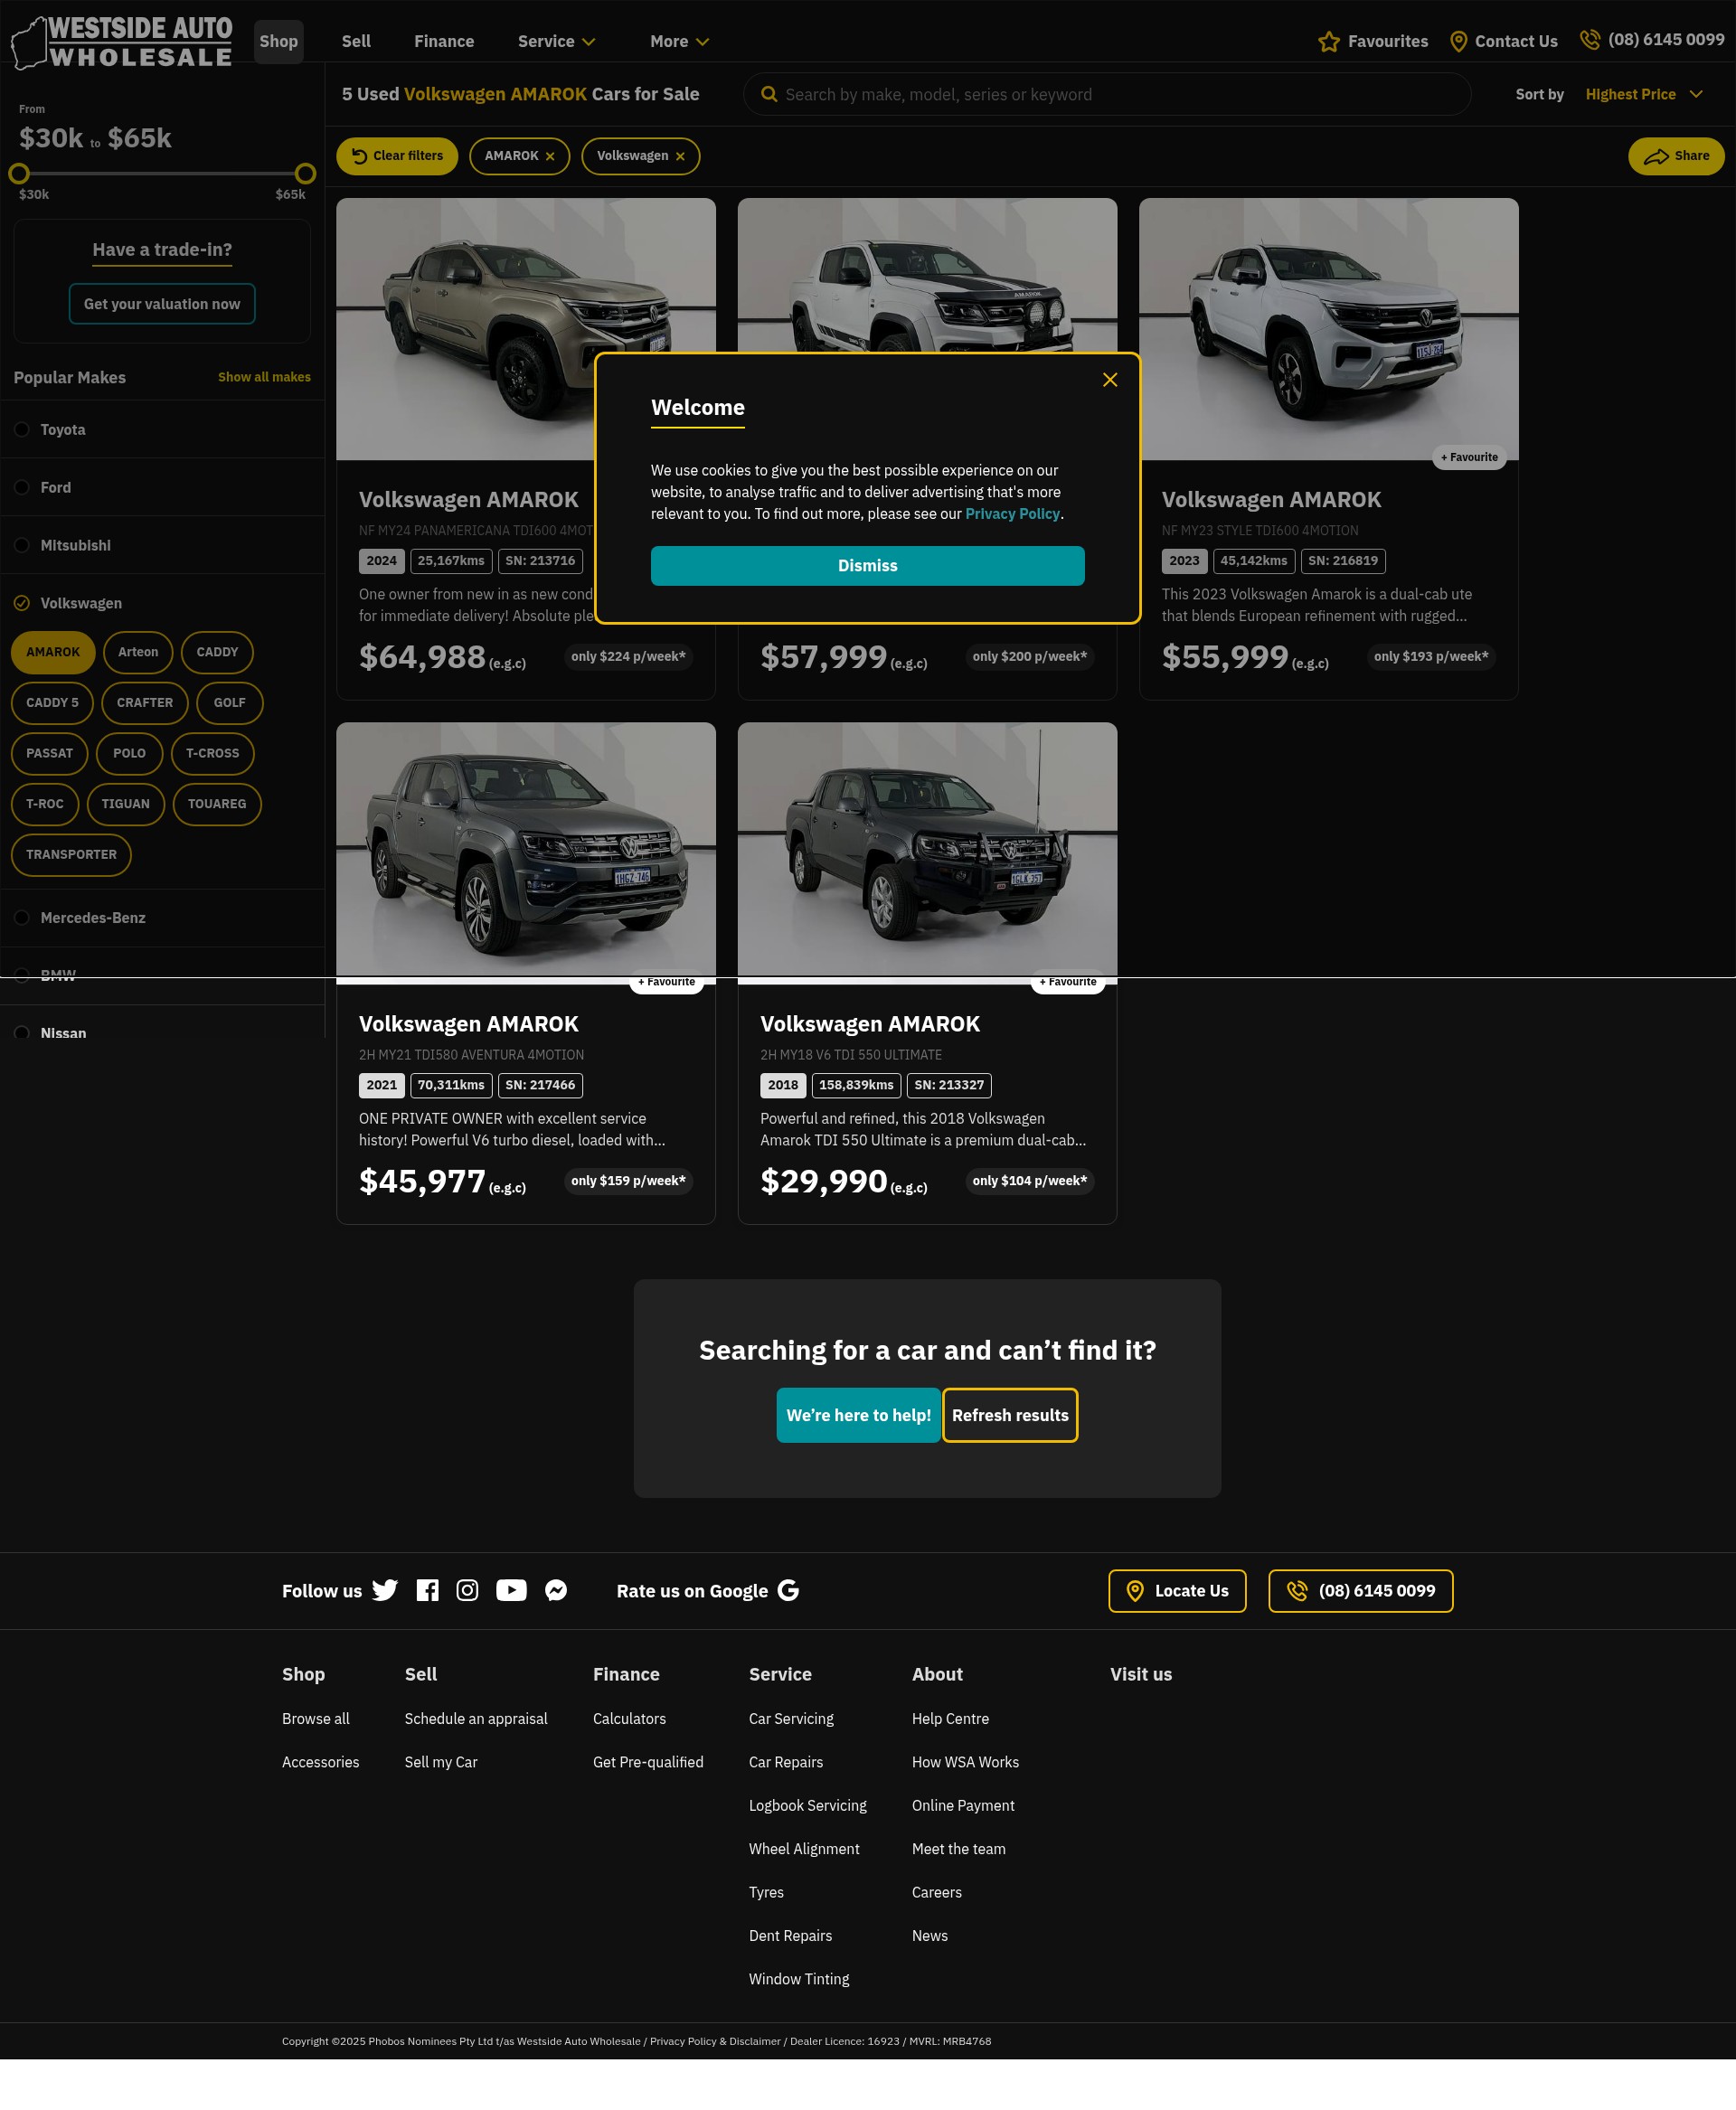Viewport: 1736px width, 2110px height.
Task: Close the Welcome cookie dialog
Action: coord(1109,380)
